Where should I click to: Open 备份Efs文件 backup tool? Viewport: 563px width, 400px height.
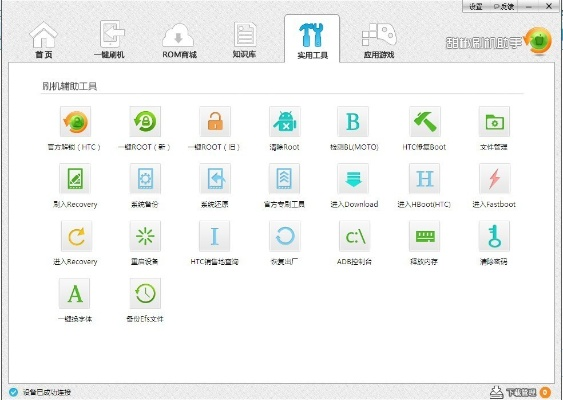(145, 293)
